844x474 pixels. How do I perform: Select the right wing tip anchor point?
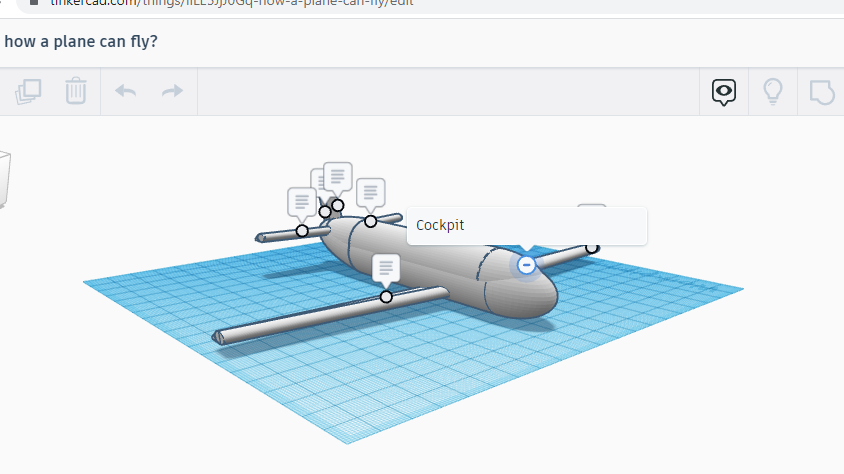click(592, 248)
